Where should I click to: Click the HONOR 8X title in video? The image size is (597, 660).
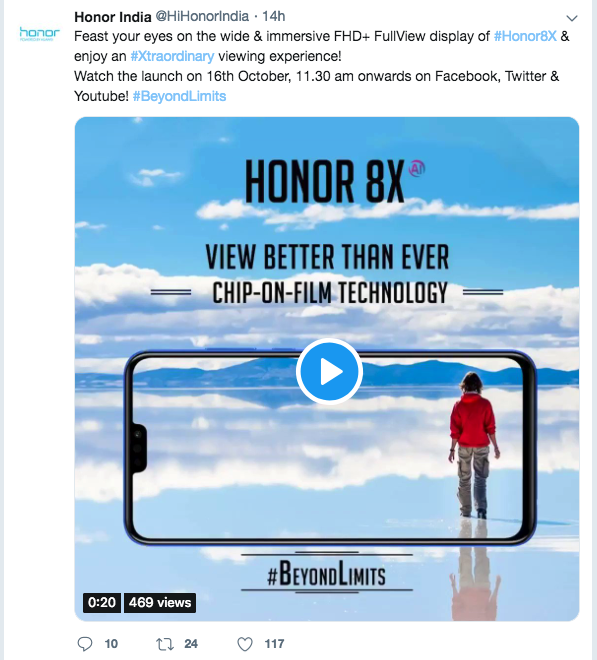click(325, 181)
